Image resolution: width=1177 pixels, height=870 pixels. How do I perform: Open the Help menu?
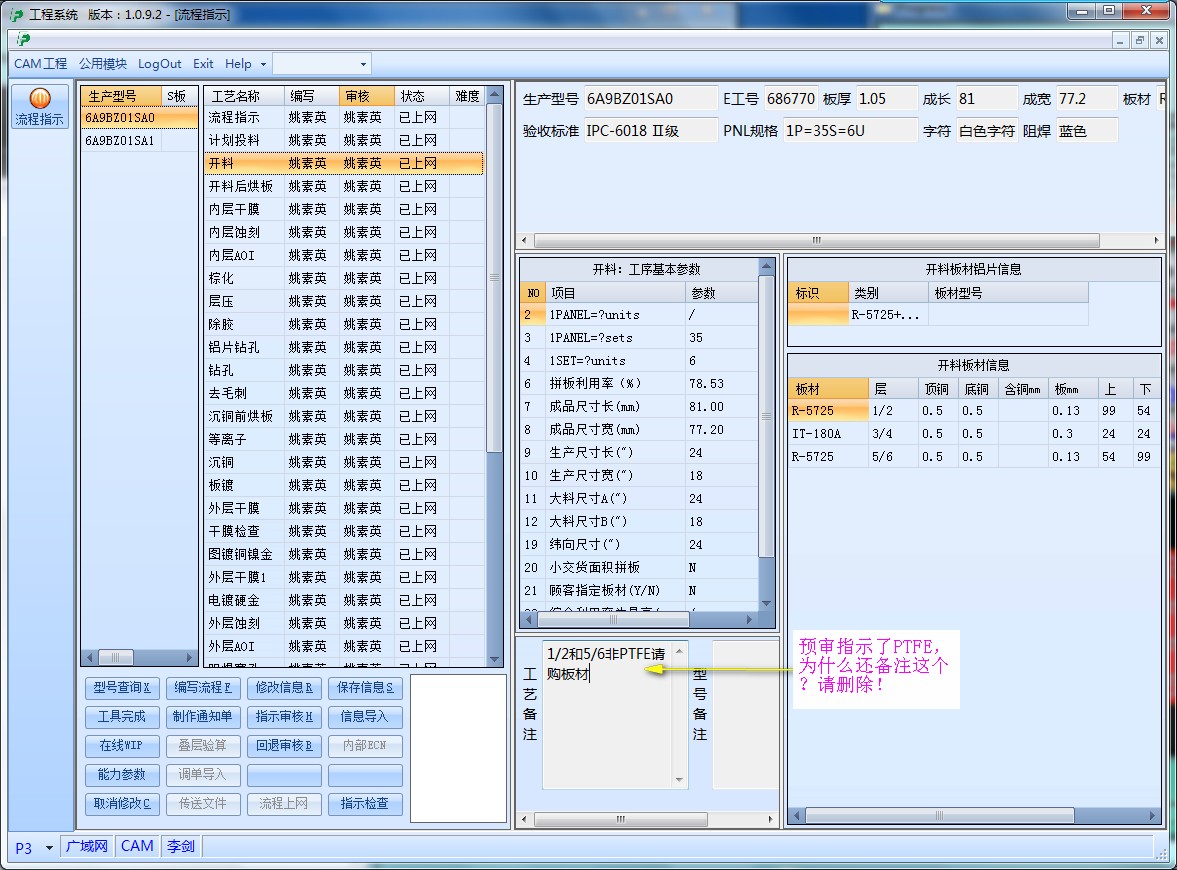(x=238, y=64)
